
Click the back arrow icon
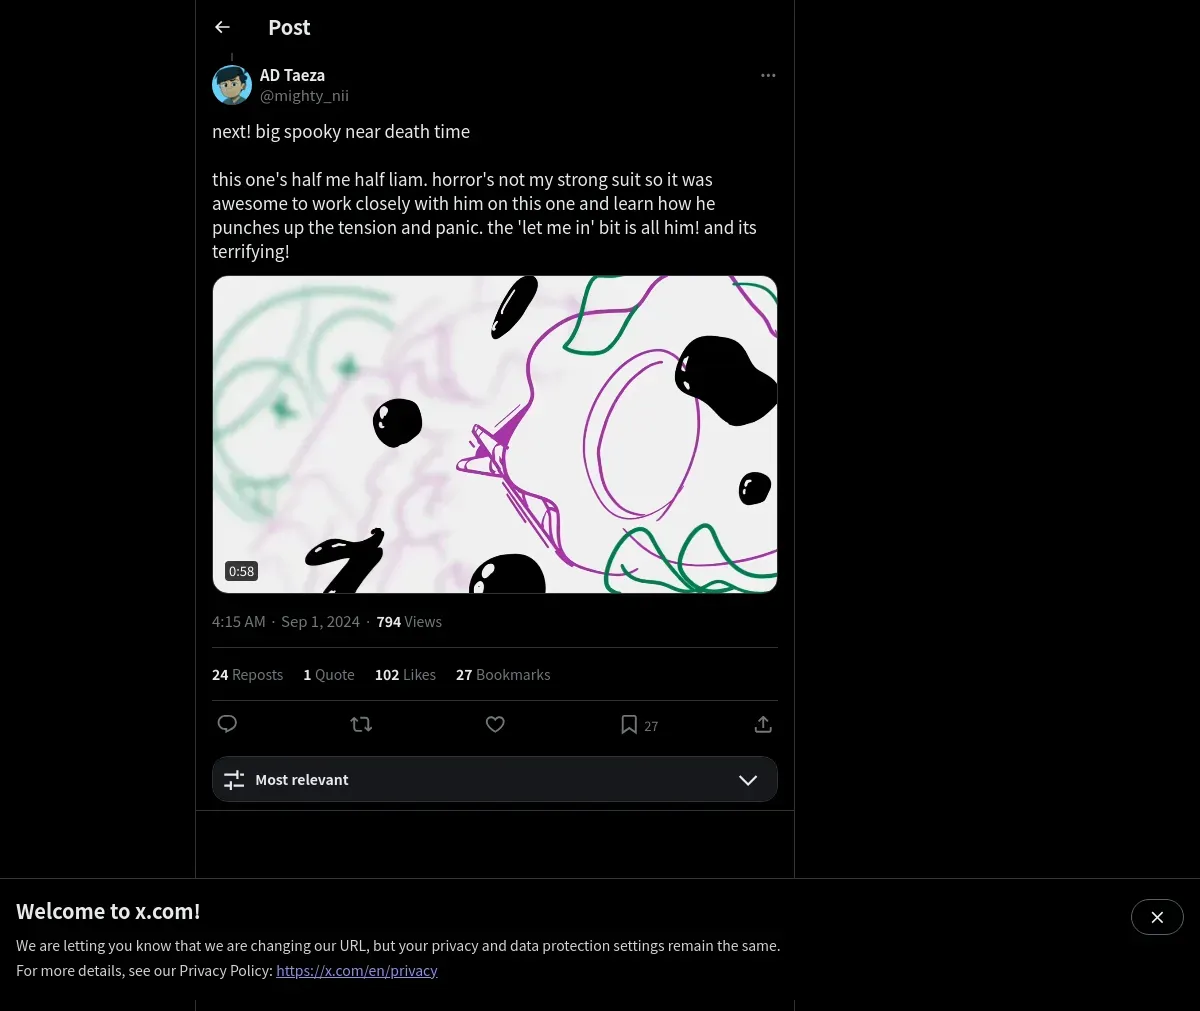click(223, 28)
